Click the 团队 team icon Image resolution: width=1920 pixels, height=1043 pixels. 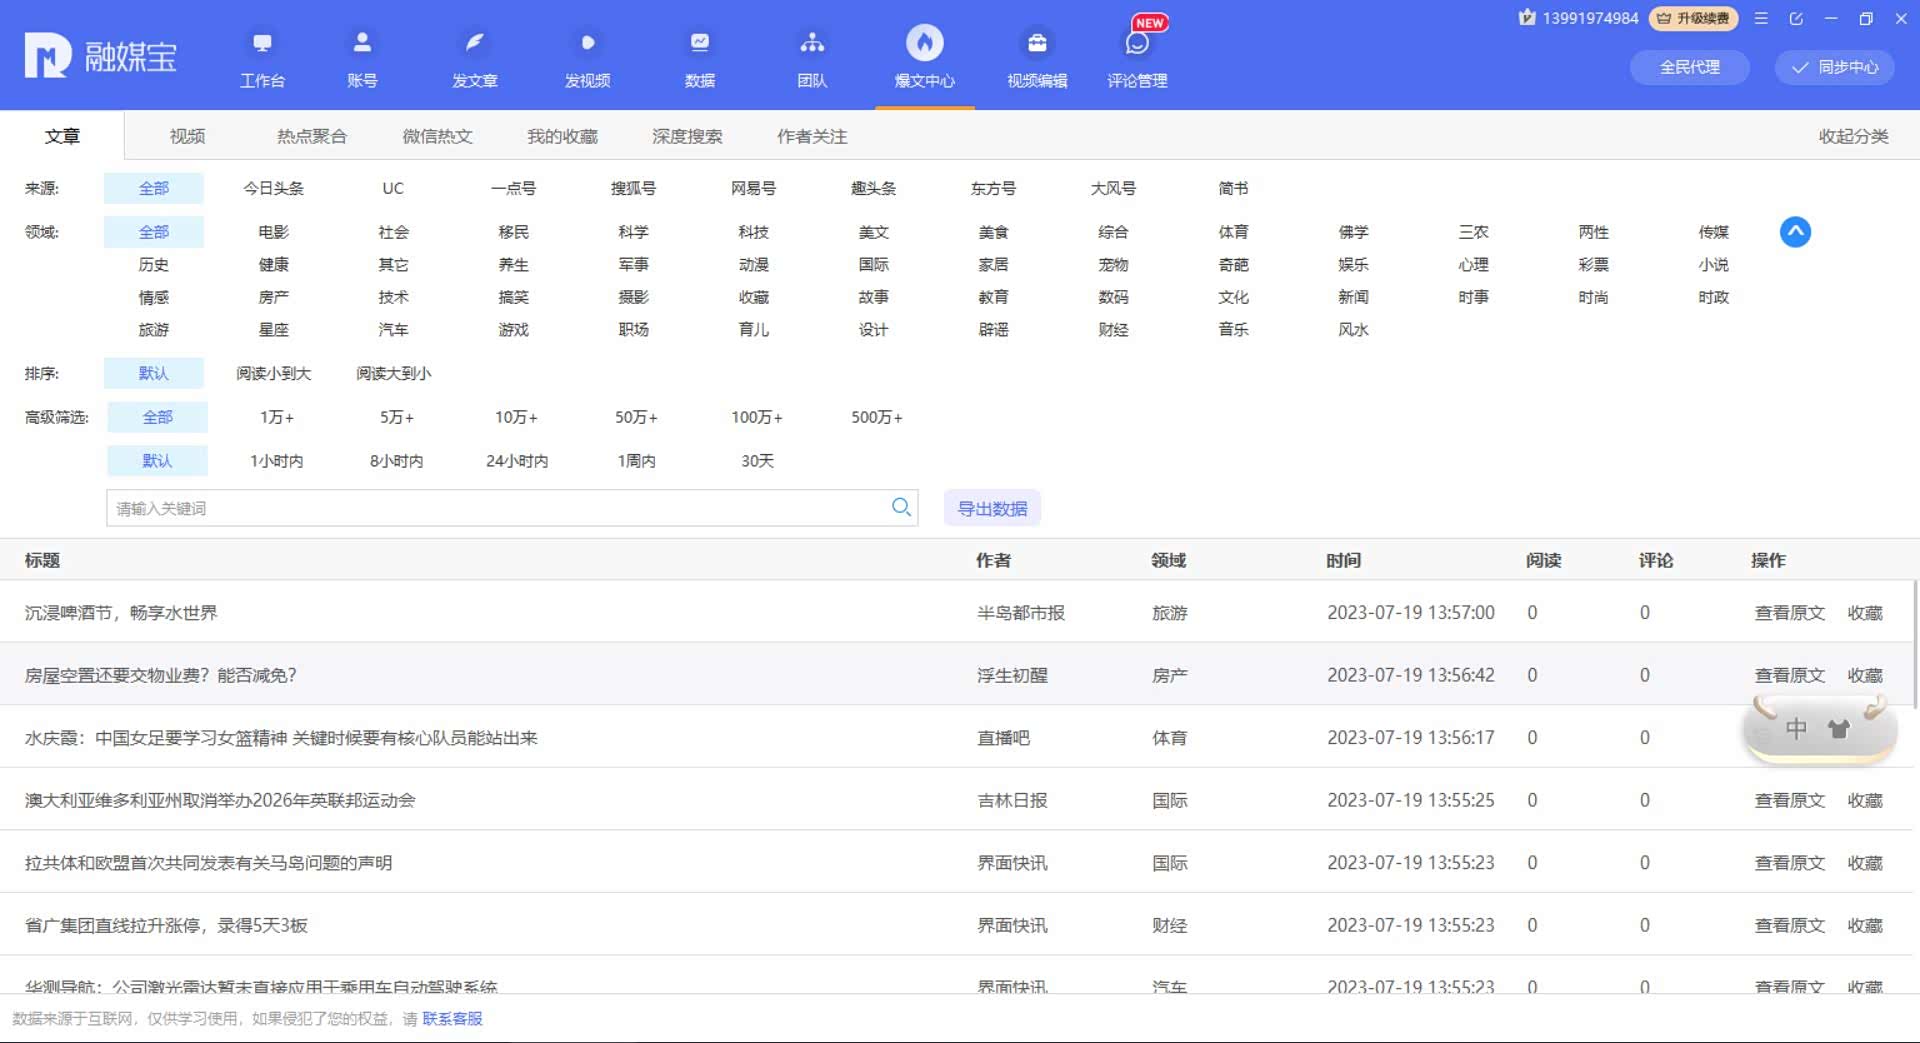[812, 44]
